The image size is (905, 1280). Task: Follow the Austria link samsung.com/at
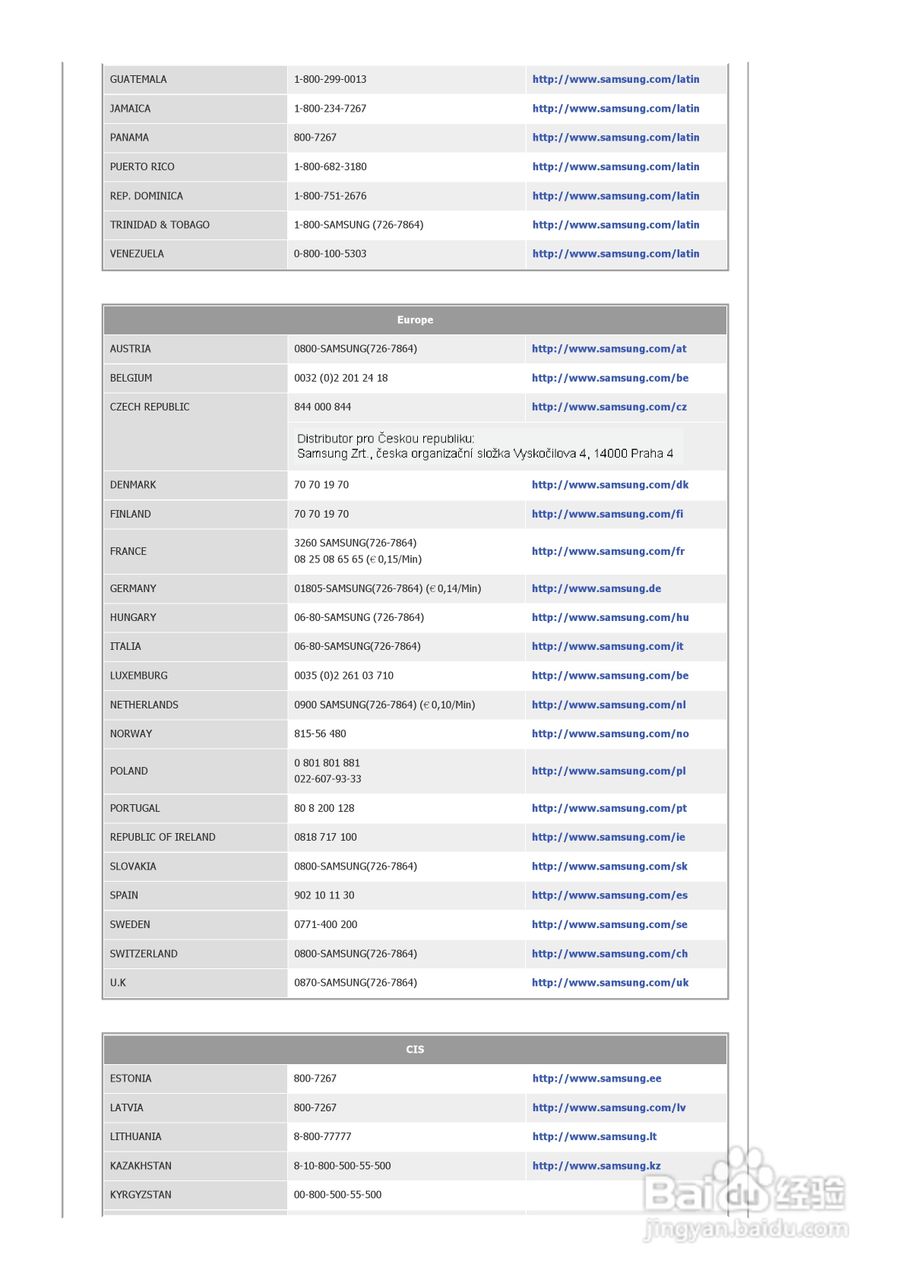coord(609,349)
